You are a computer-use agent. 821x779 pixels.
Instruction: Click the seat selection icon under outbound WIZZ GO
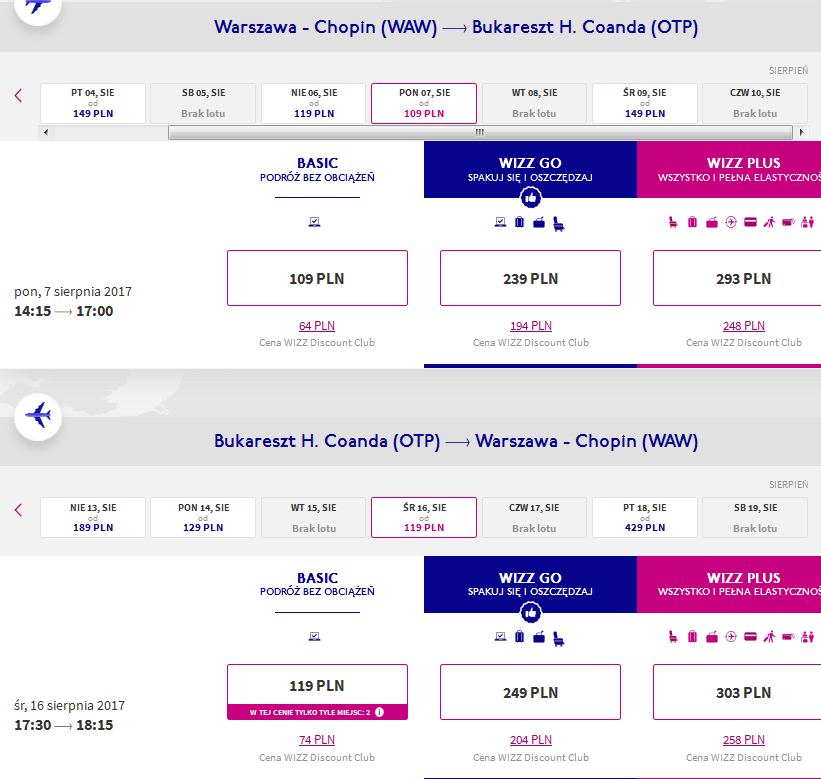click(x=559, y=224)
